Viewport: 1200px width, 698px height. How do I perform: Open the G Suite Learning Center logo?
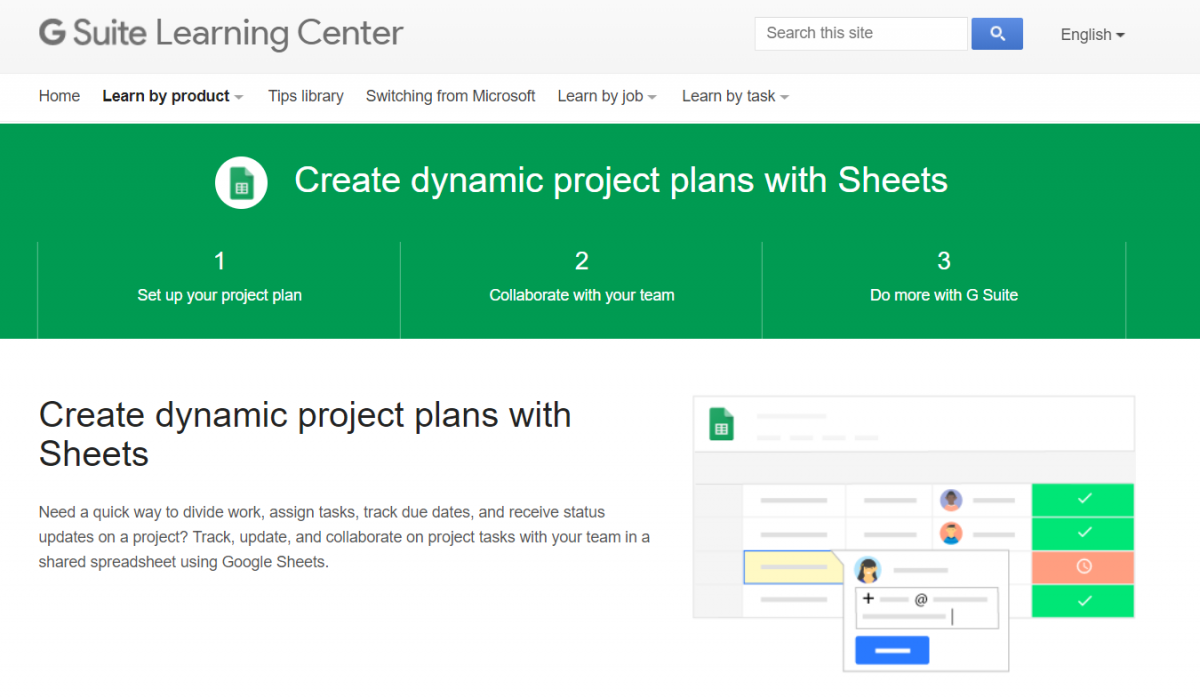[221, 33]
